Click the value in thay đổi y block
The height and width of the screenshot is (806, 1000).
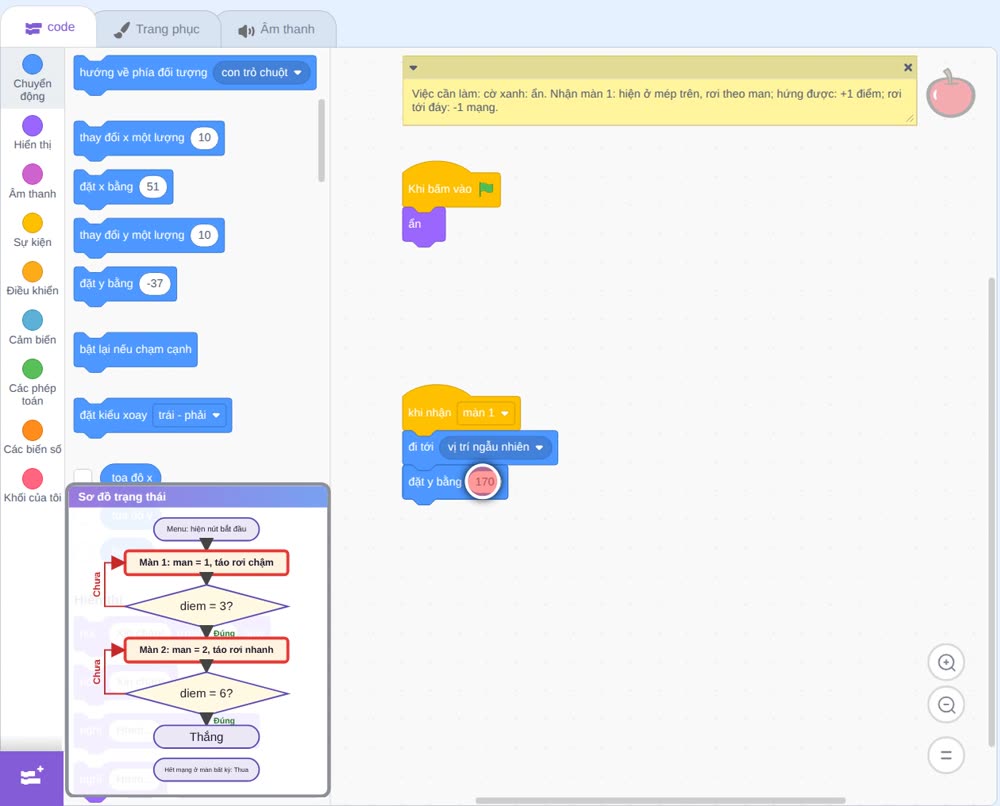pos(204,235)
